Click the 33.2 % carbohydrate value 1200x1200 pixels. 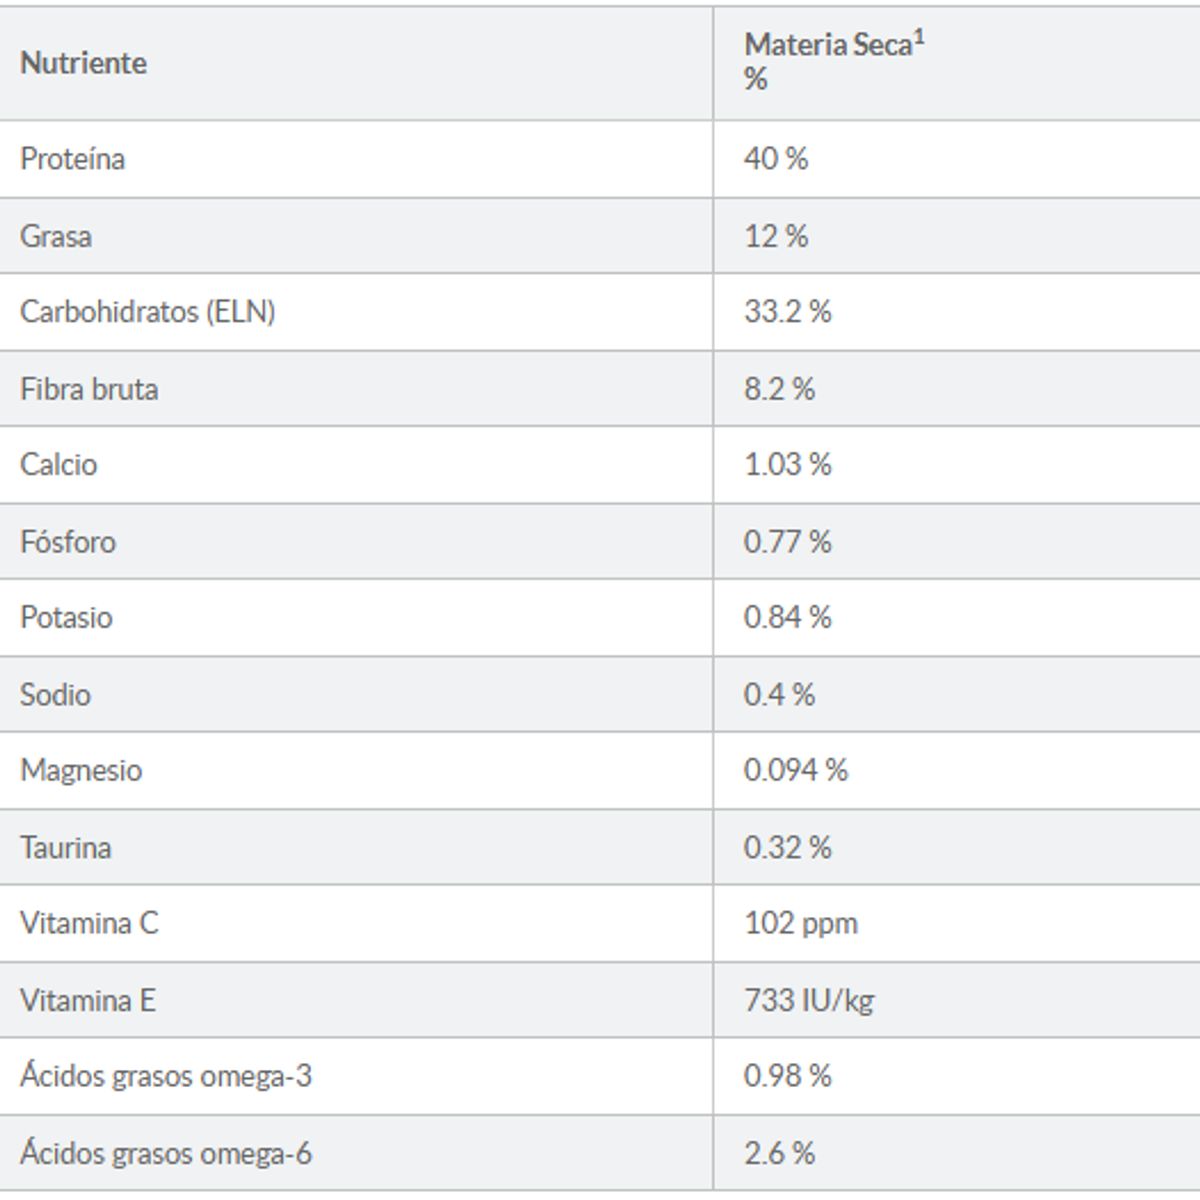point(787,312)
